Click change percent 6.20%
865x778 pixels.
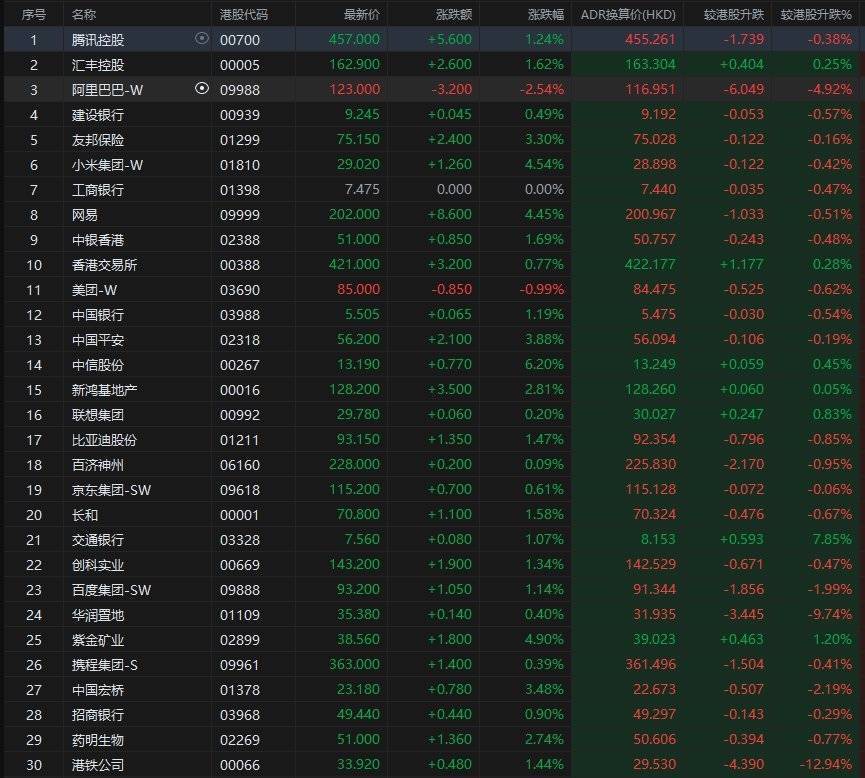coord(544,365)
